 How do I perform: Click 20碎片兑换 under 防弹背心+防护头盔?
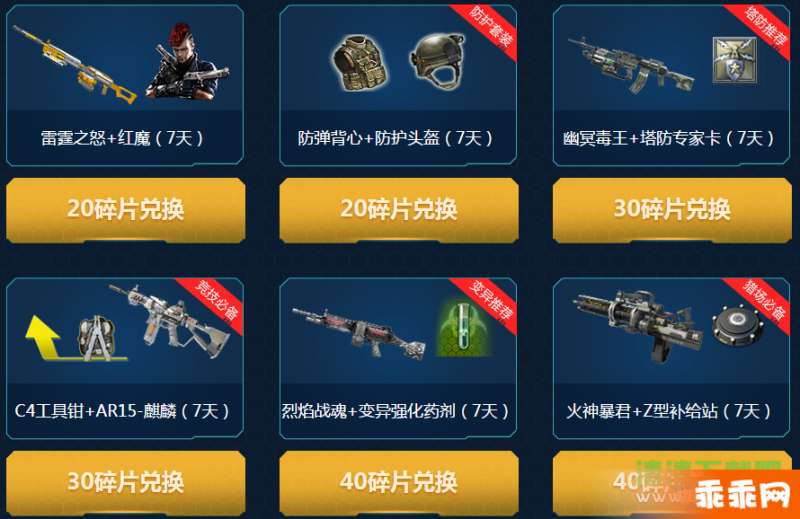pyautogui.click(x=399, y=209)
